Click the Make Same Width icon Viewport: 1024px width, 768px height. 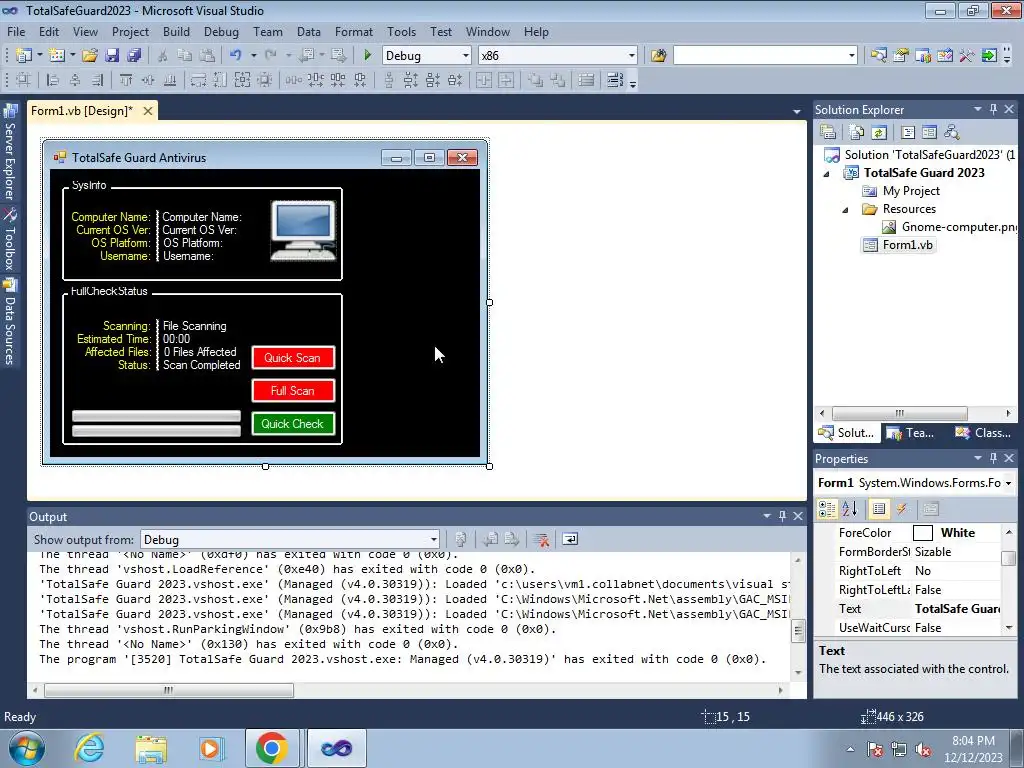tap(198, 80)
